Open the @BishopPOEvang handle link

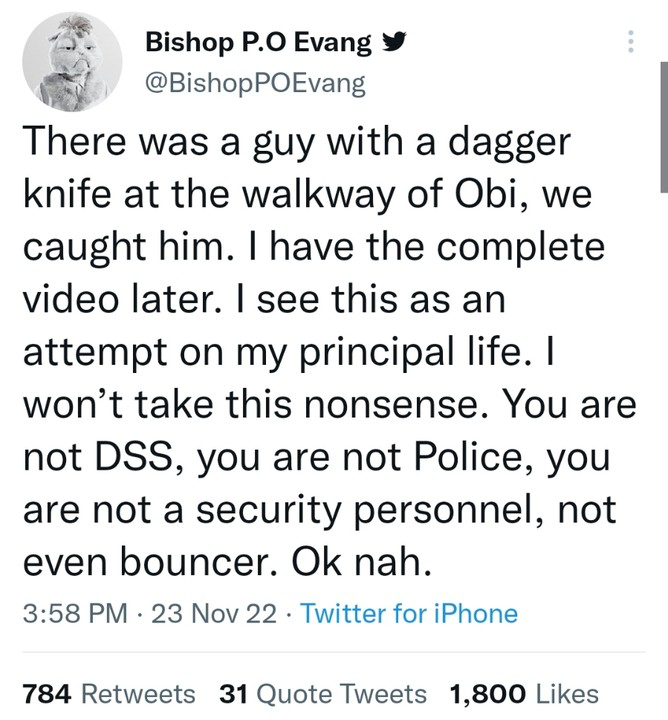(255, 82)
